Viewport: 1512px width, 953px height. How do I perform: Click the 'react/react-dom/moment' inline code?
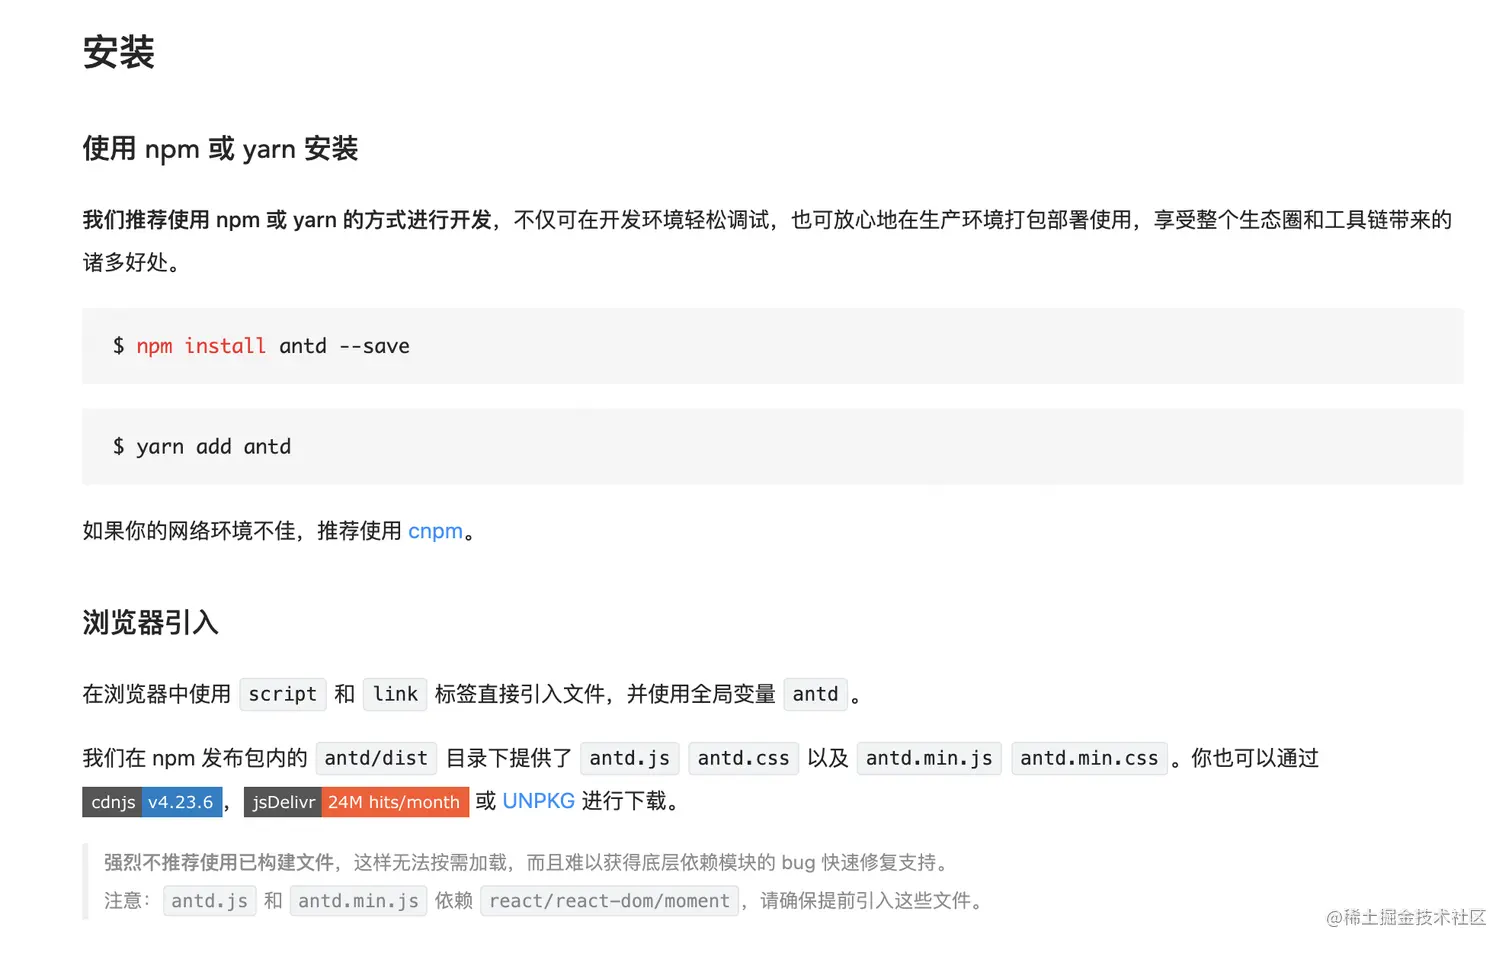[609, 901]
